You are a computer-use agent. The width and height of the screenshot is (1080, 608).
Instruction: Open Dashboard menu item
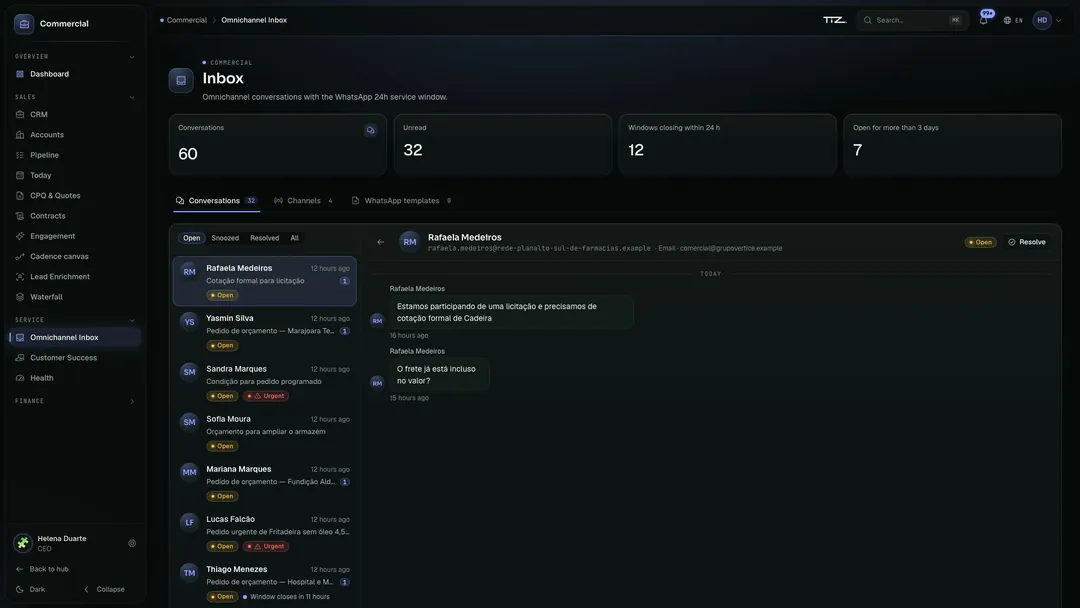(75, 74)
